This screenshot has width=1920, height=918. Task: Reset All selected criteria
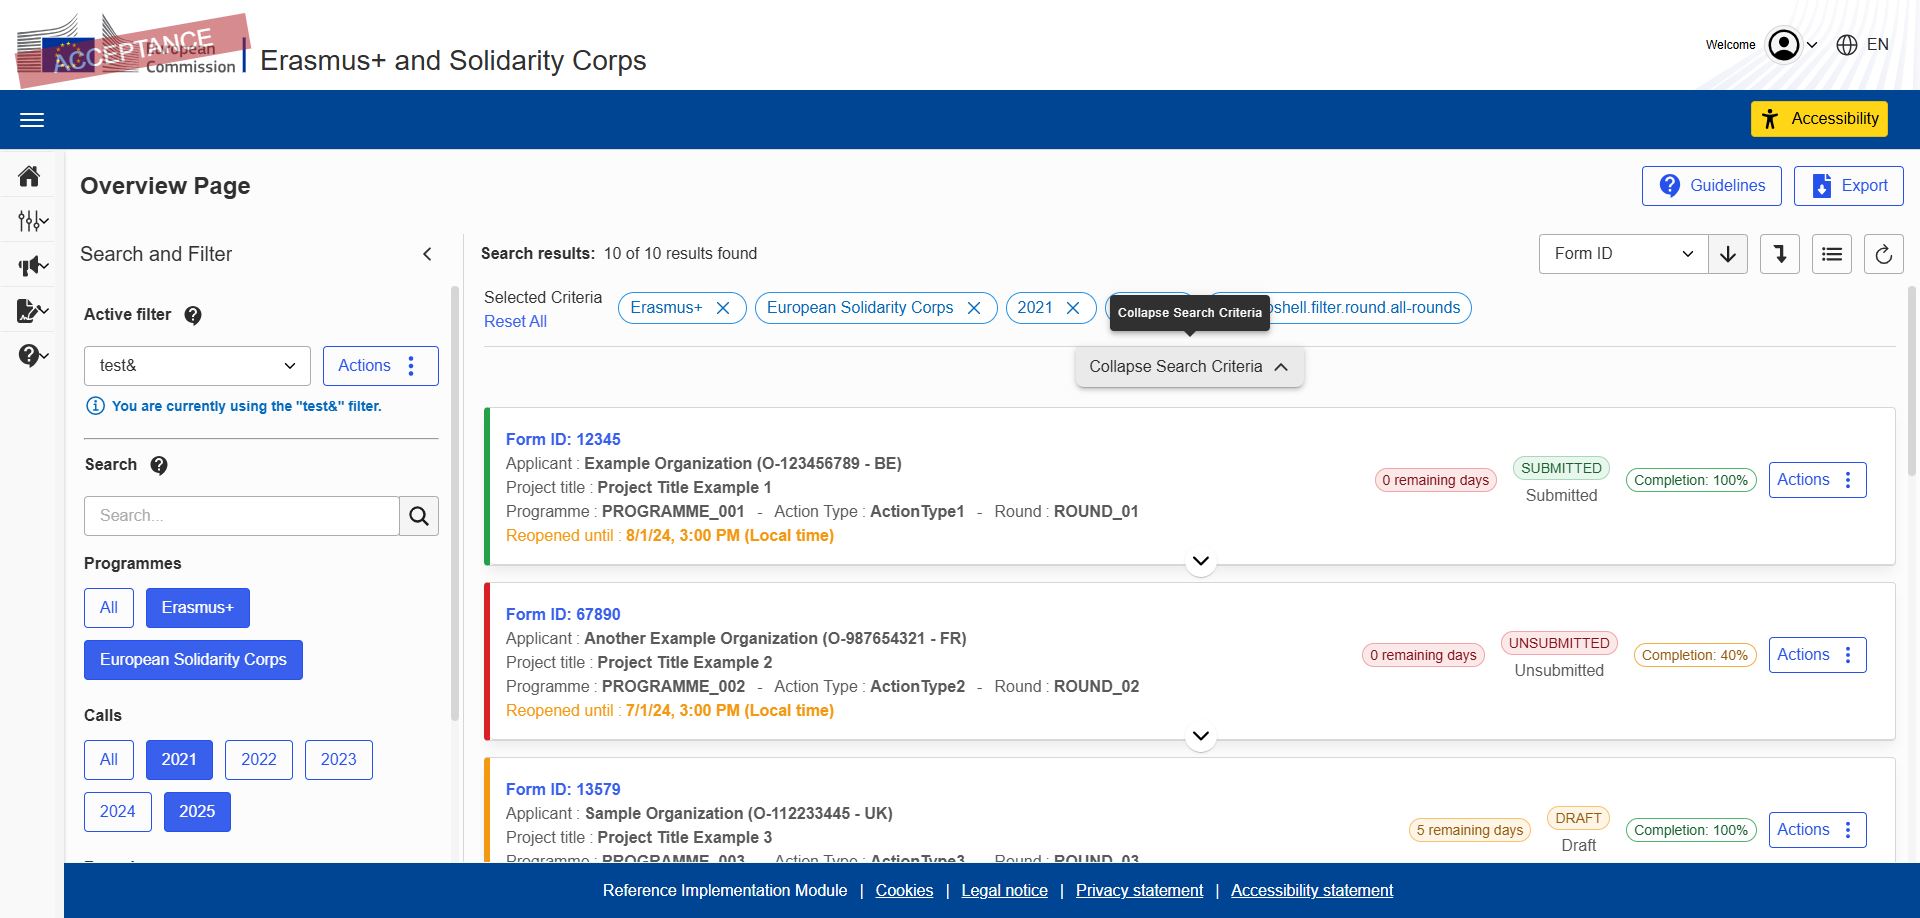pyautogui.click(x=515, y=322)
